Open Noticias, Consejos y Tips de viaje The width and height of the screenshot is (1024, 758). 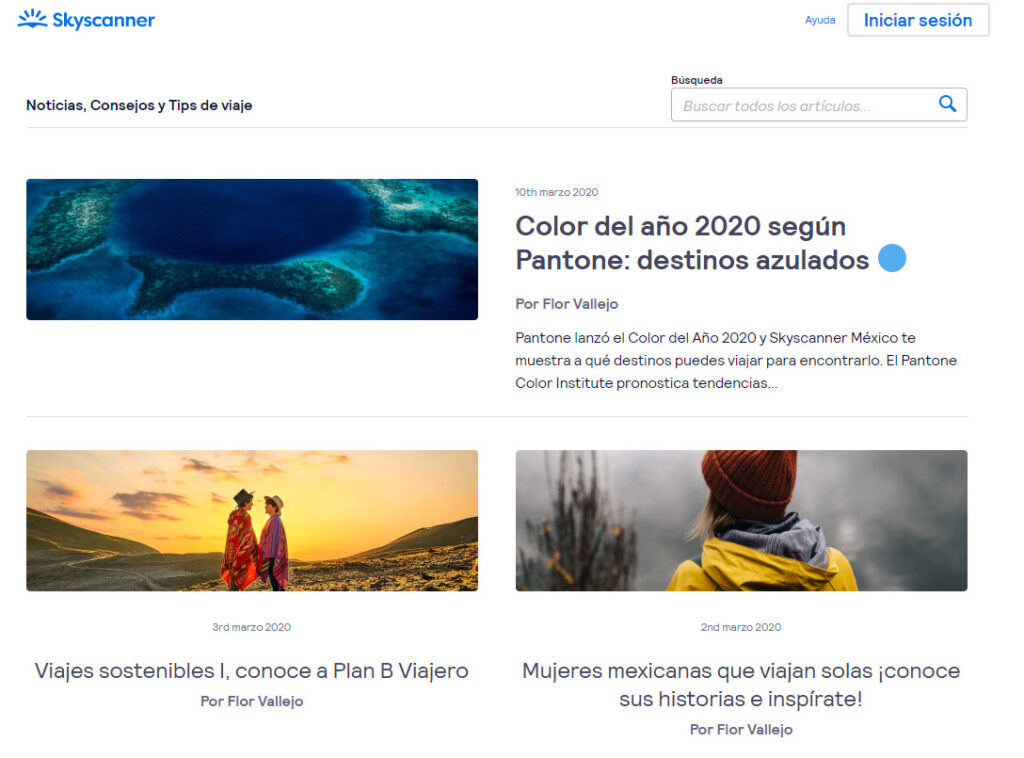(139, 105)
